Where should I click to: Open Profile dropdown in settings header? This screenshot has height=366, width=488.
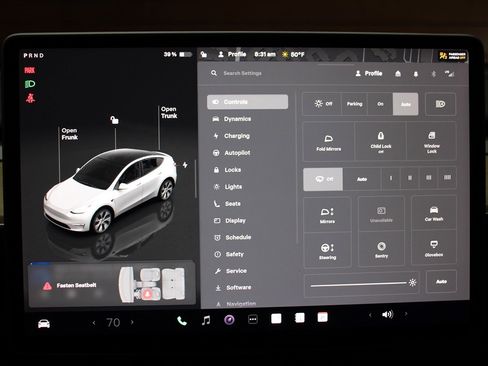tap(369, 73)
